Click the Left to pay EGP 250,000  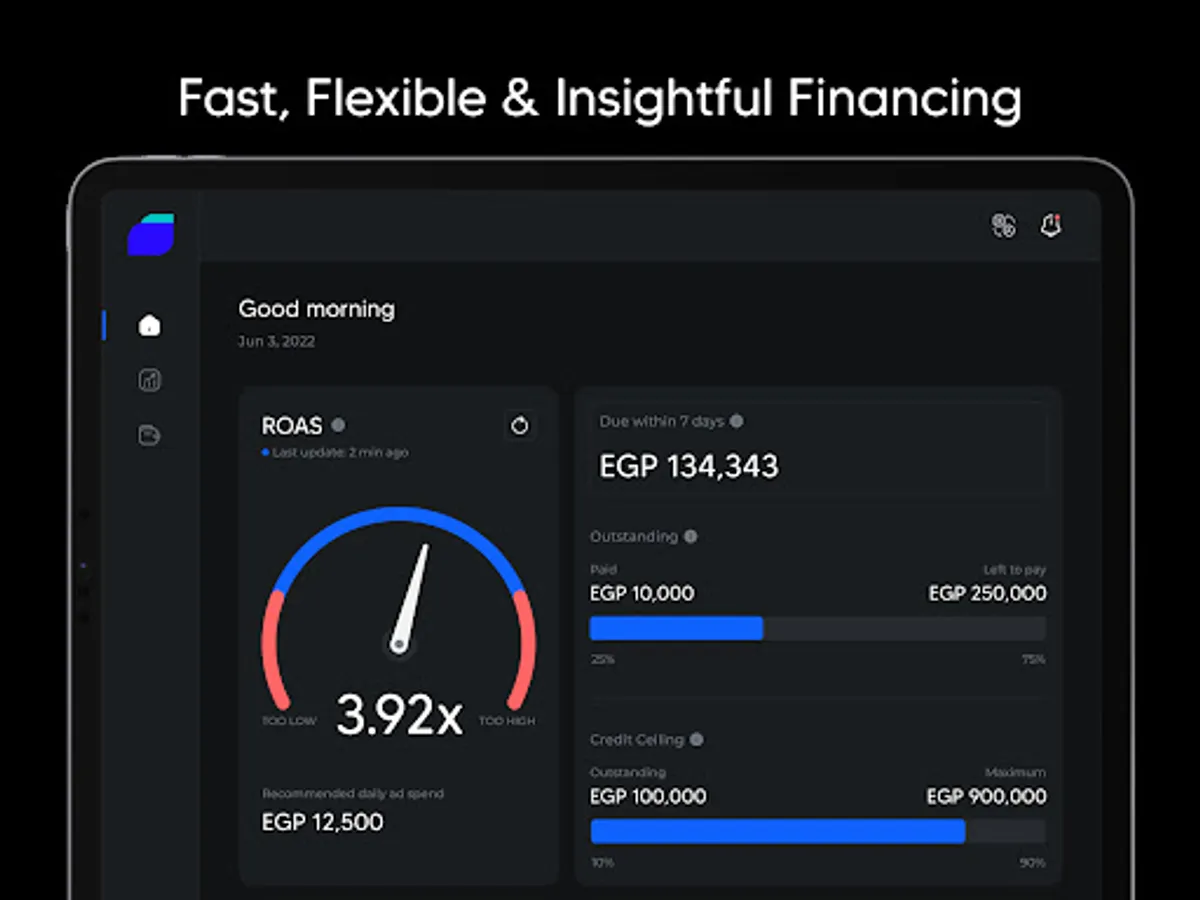[987, 593]
